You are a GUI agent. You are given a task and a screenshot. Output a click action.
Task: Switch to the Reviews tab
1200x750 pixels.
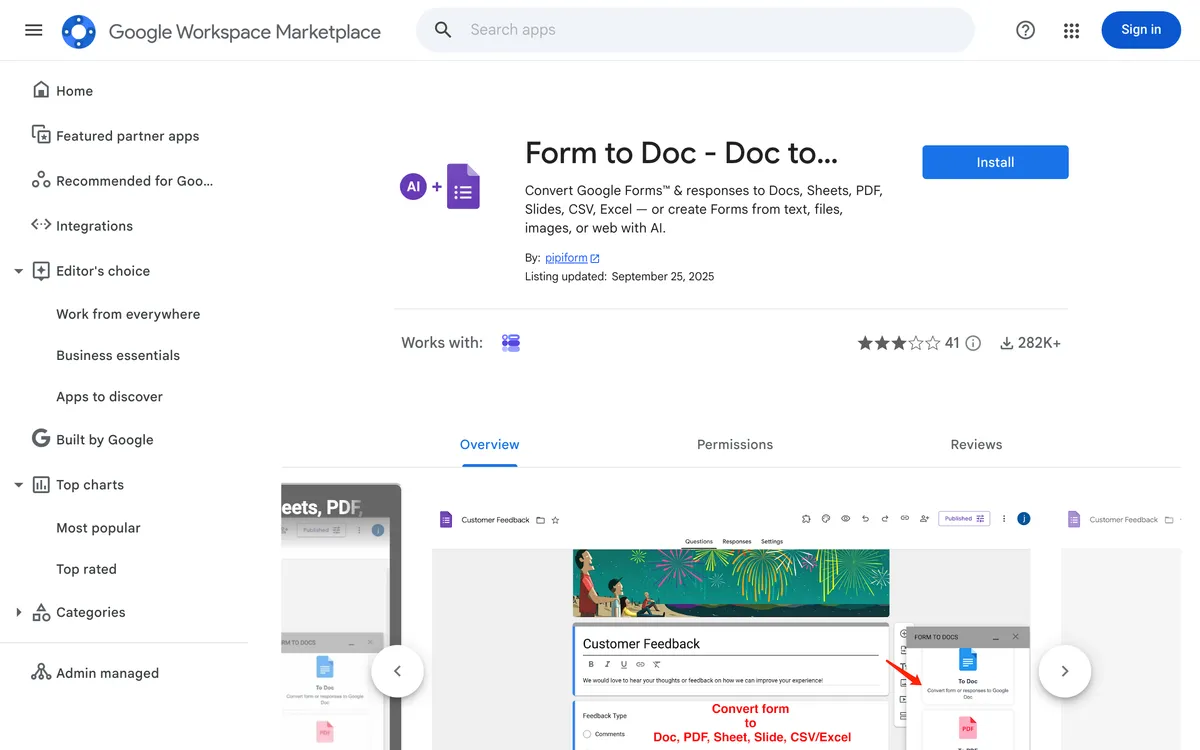point(976,444)
